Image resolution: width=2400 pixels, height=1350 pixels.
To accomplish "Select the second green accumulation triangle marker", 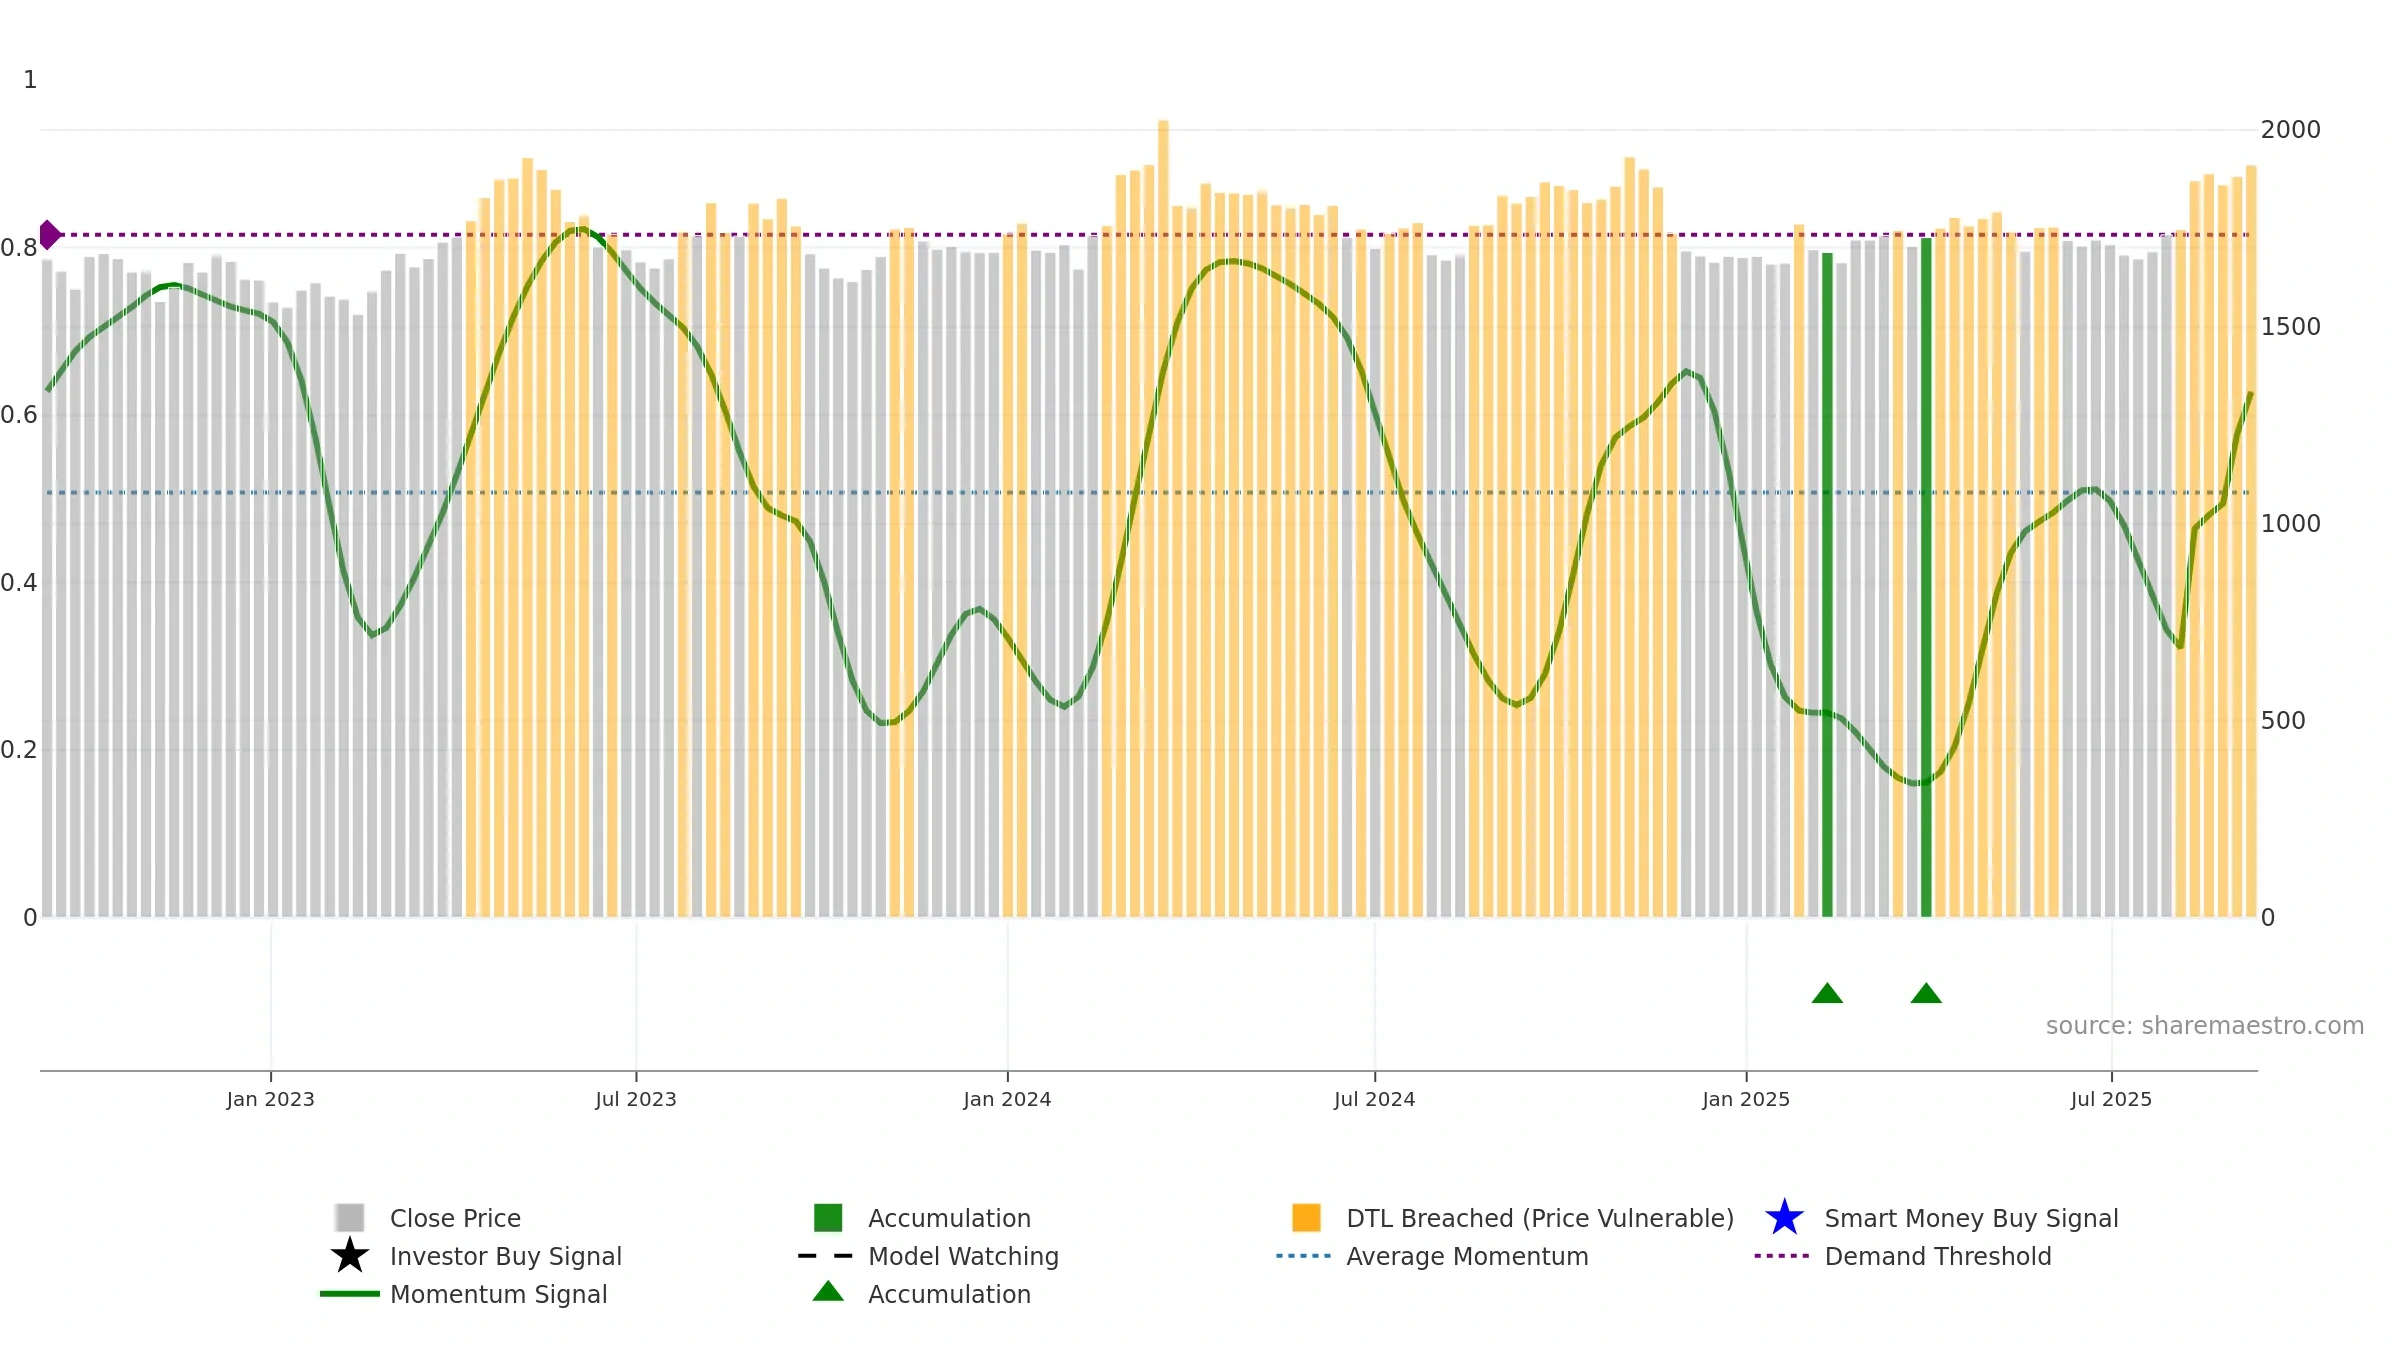I will (x=1926, y=993).
